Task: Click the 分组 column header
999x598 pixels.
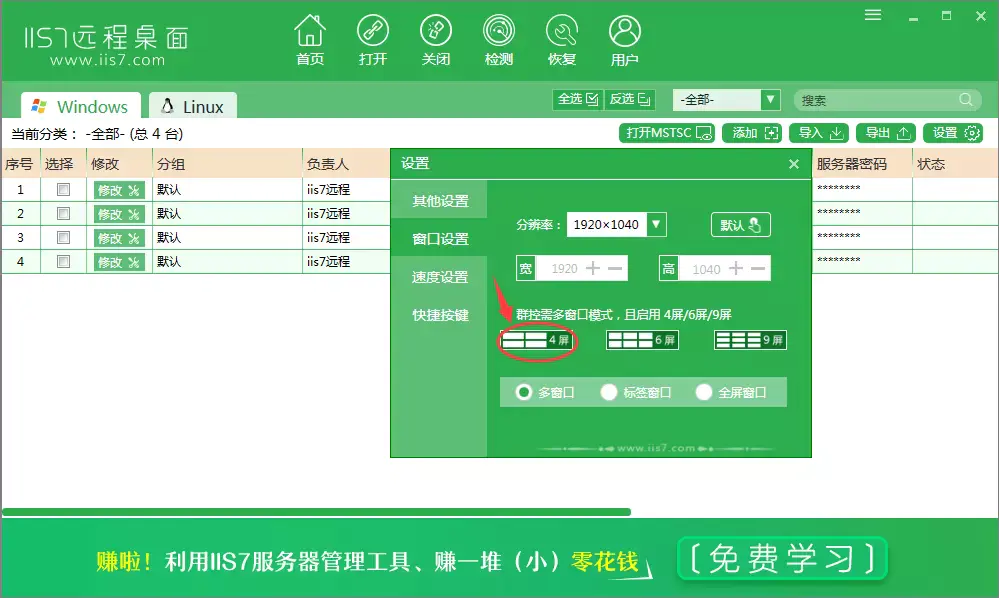Action: pos(227,164)
